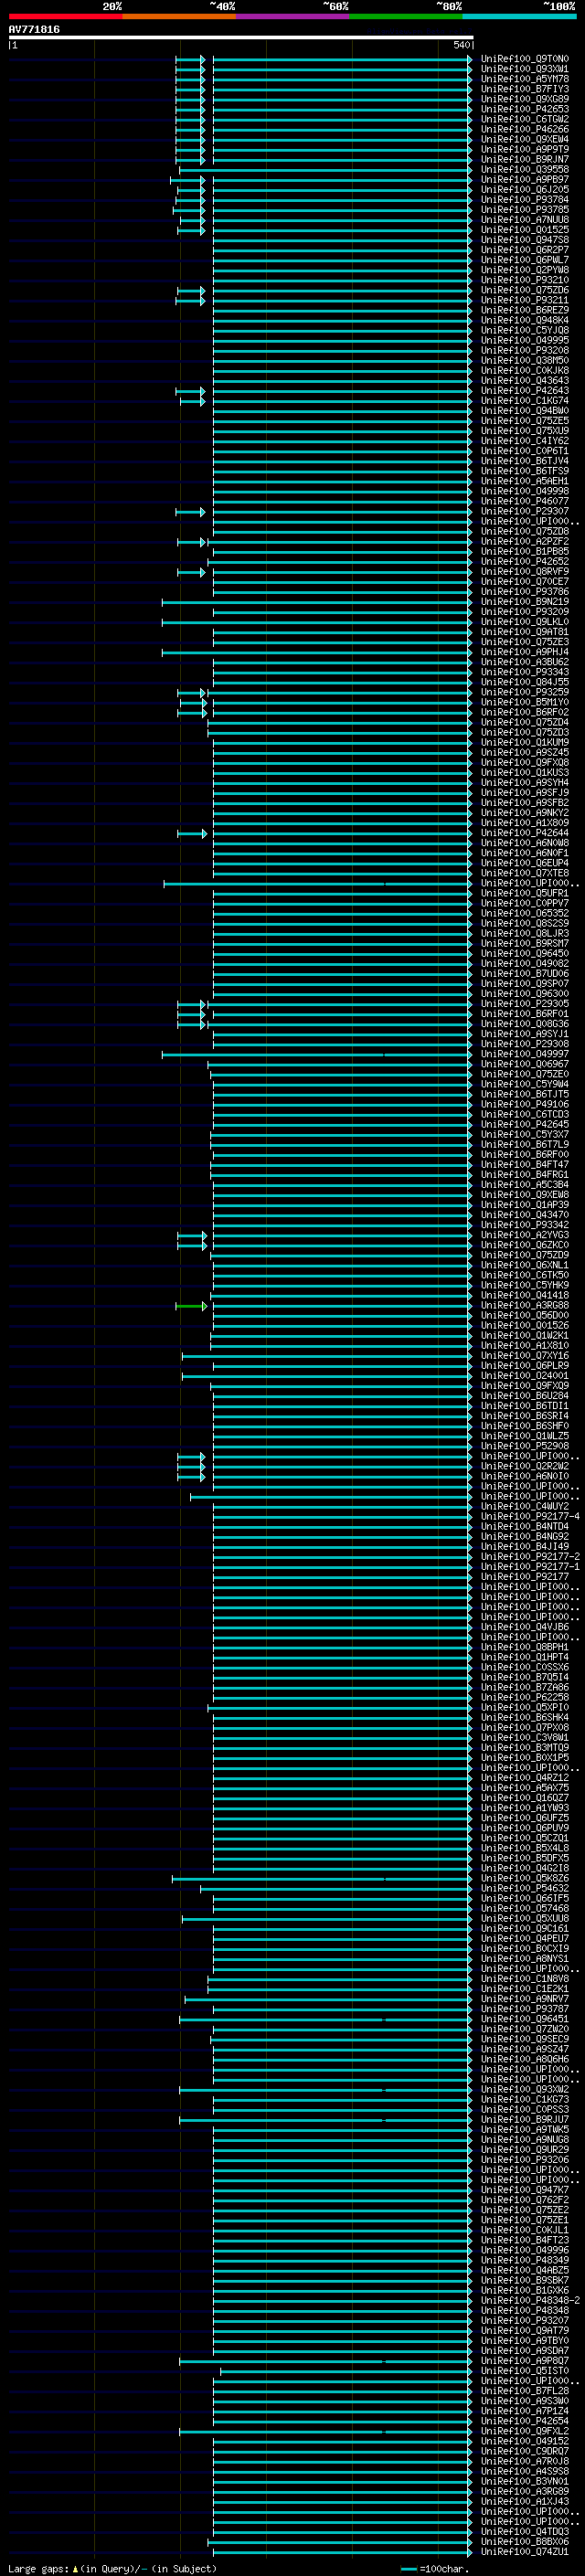Image resolution: width=585 pixels, height=2576 pixels.
Task: Click the UniRef100_B3VN01 label
Action: (524, 2480)
